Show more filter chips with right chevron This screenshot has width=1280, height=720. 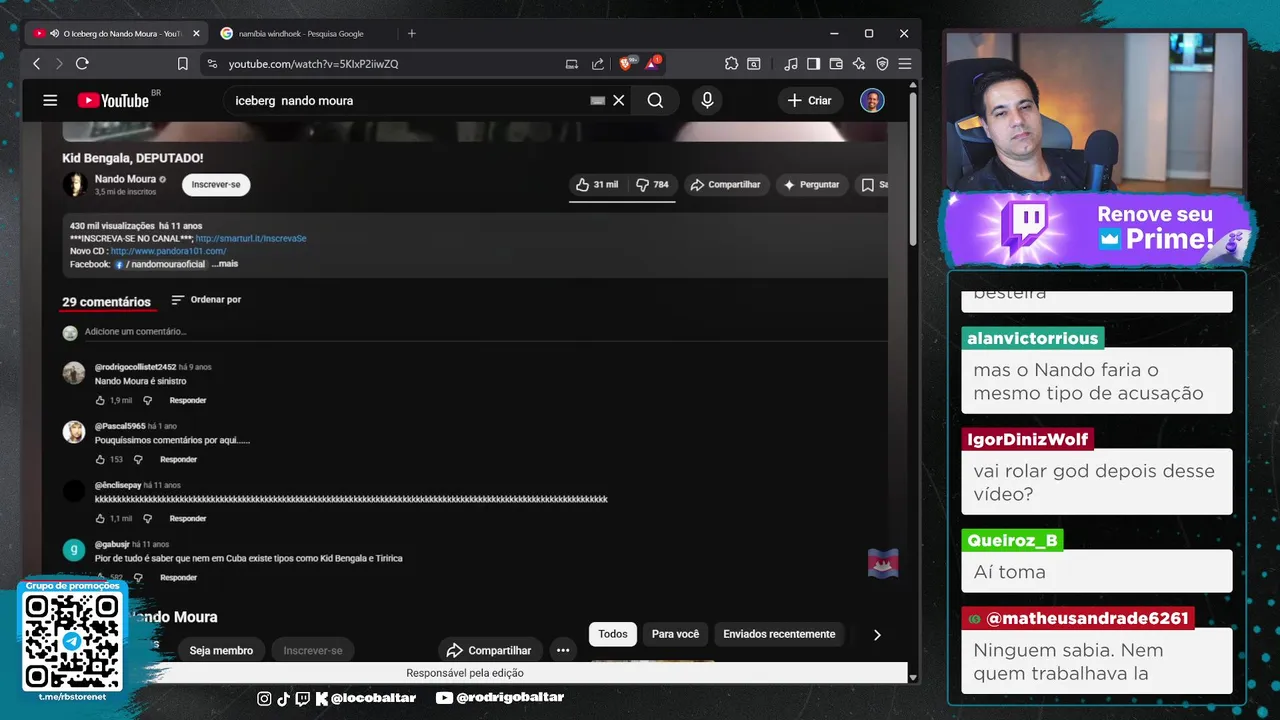(x=877, y=634)
